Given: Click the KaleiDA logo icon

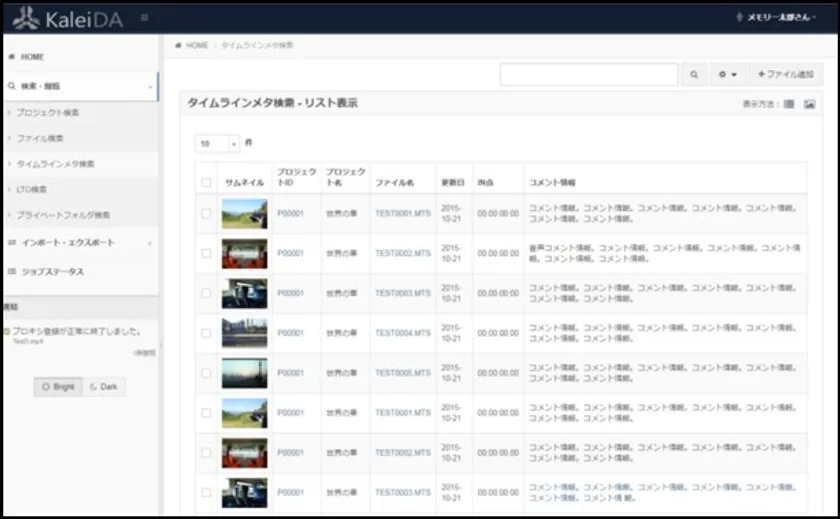Looking at the screenshot, I should point(27,17).
